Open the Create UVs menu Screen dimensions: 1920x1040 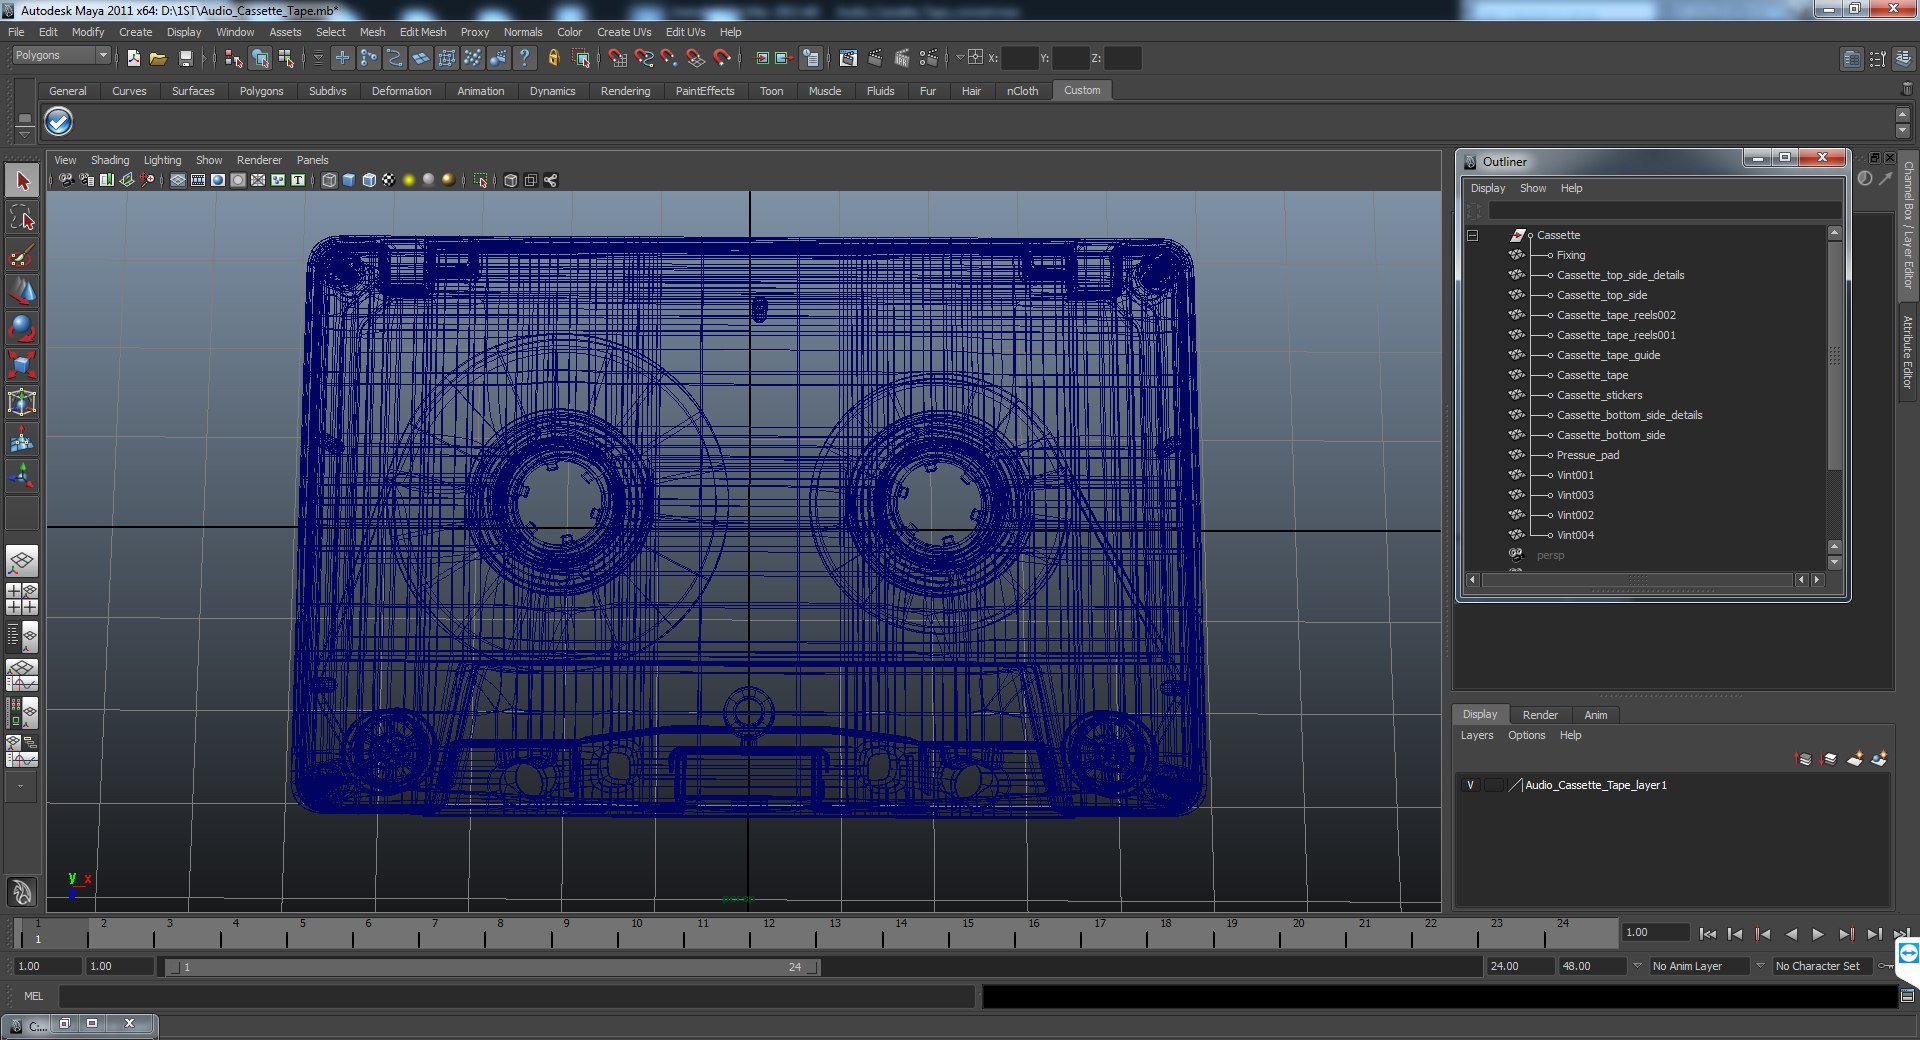coord(624,32)
